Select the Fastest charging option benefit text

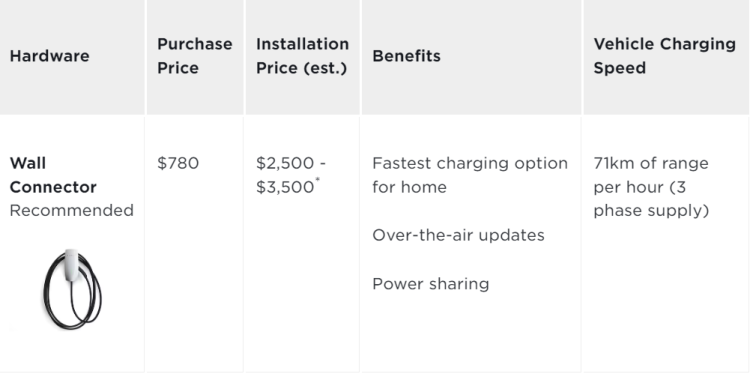tap(470, 164)
